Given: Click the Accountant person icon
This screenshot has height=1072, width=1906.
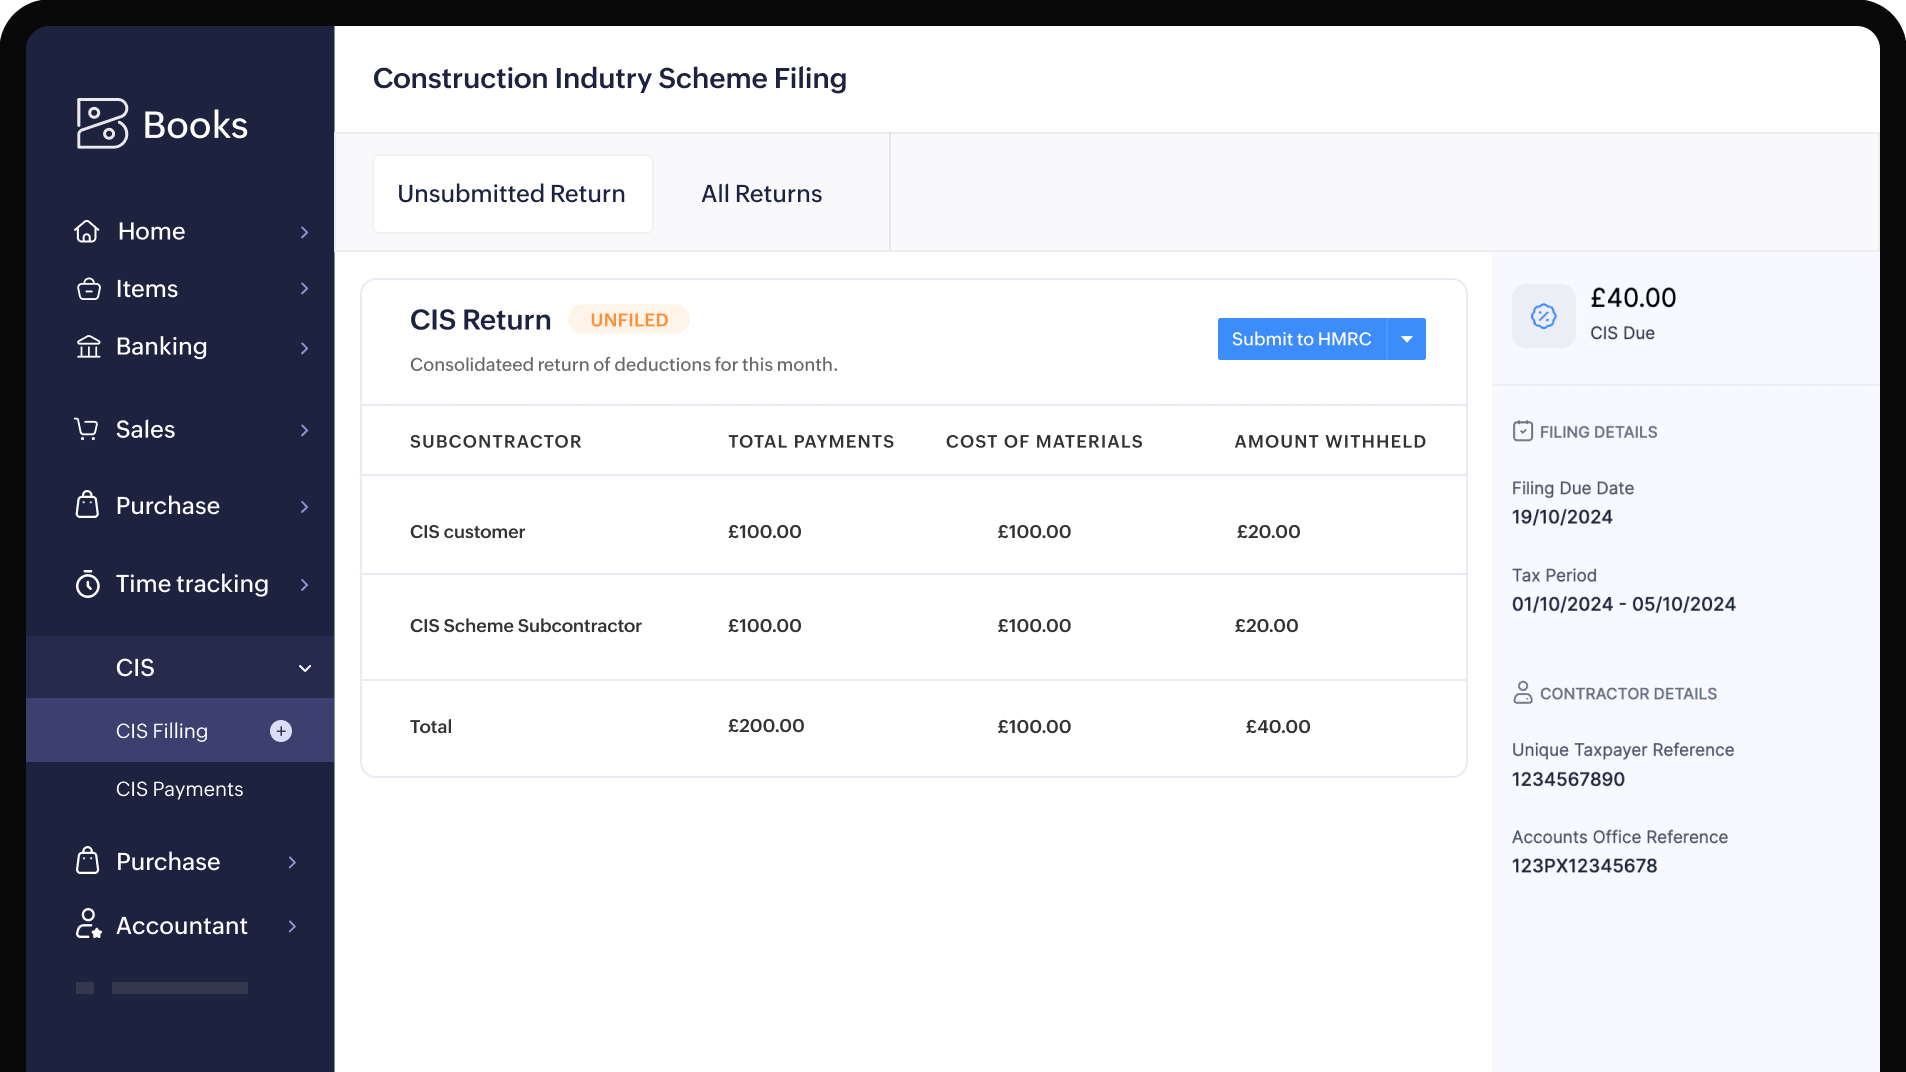Looking at the screenshot, I should (x=88, y=925).
